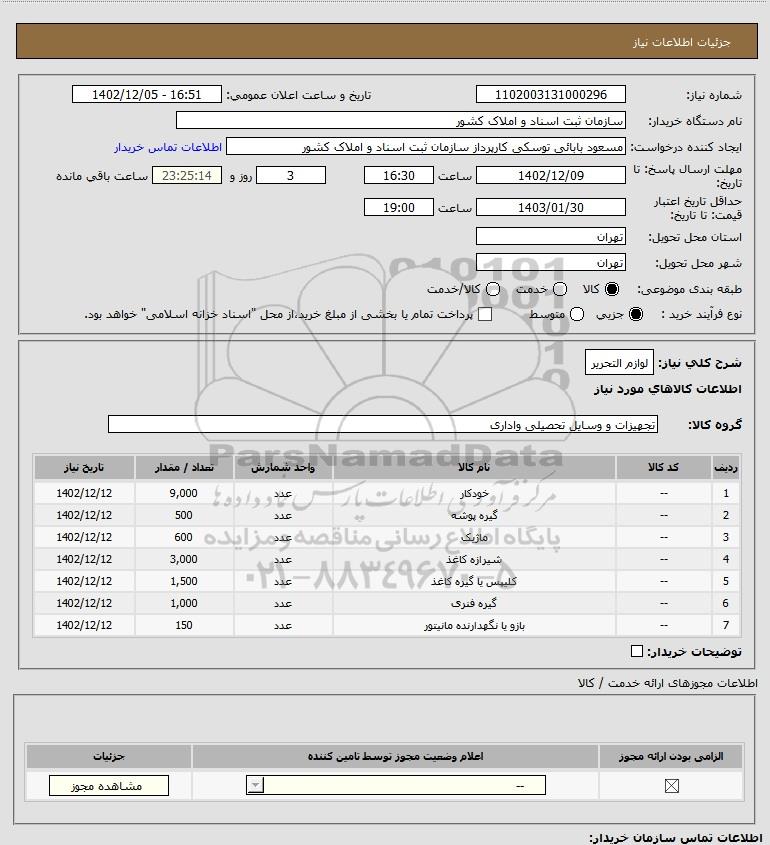Toggle the اسناد خزانه اسلامی payment checkbox
Viewport: 770px width, 845px height.
(x=485, y=314)
